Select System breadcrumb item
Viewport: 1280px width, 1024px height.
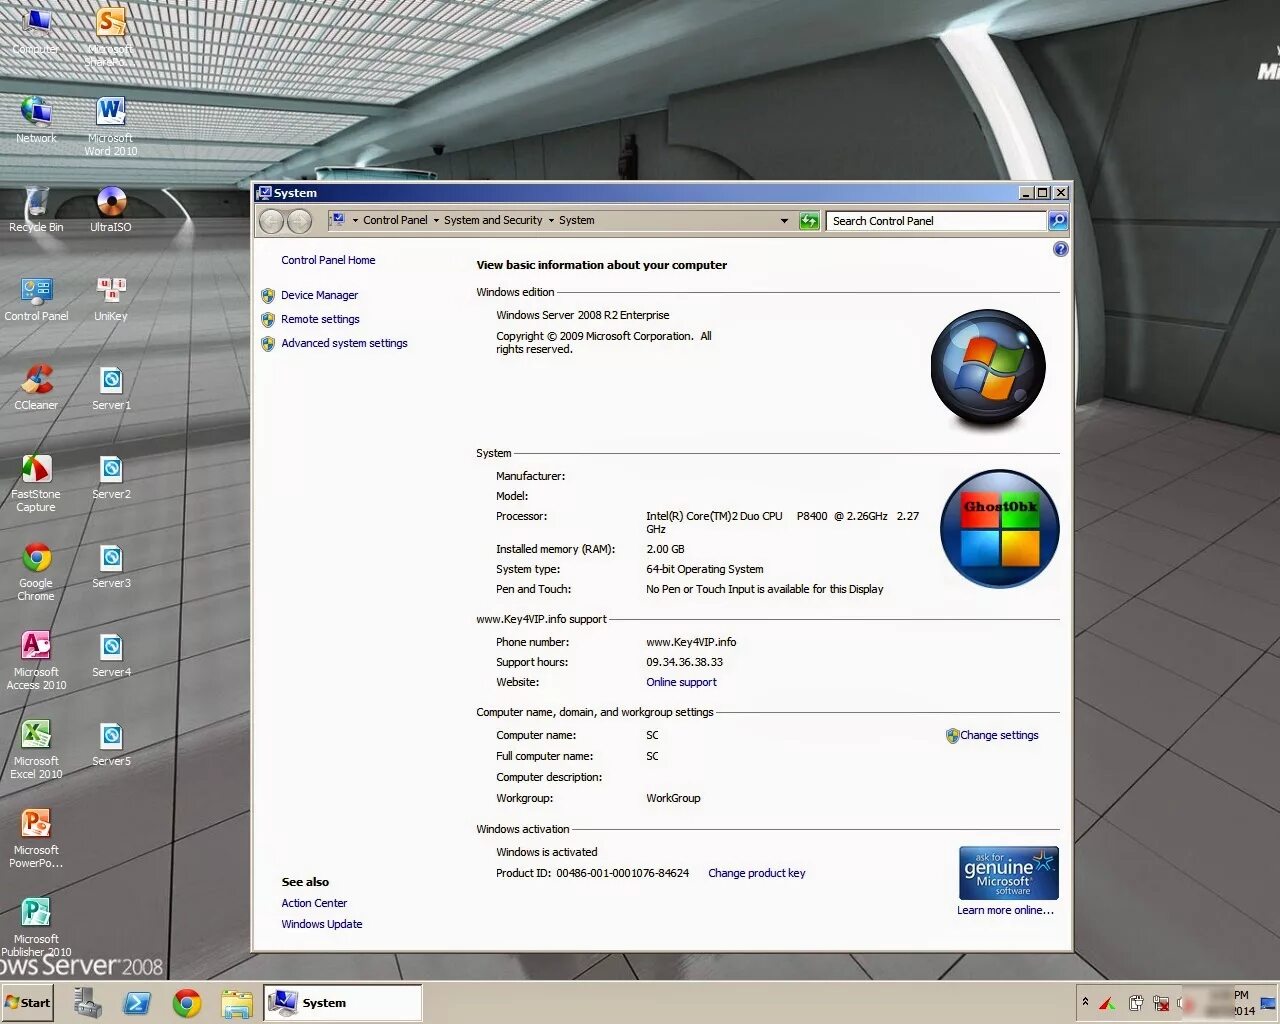point(576,220)
